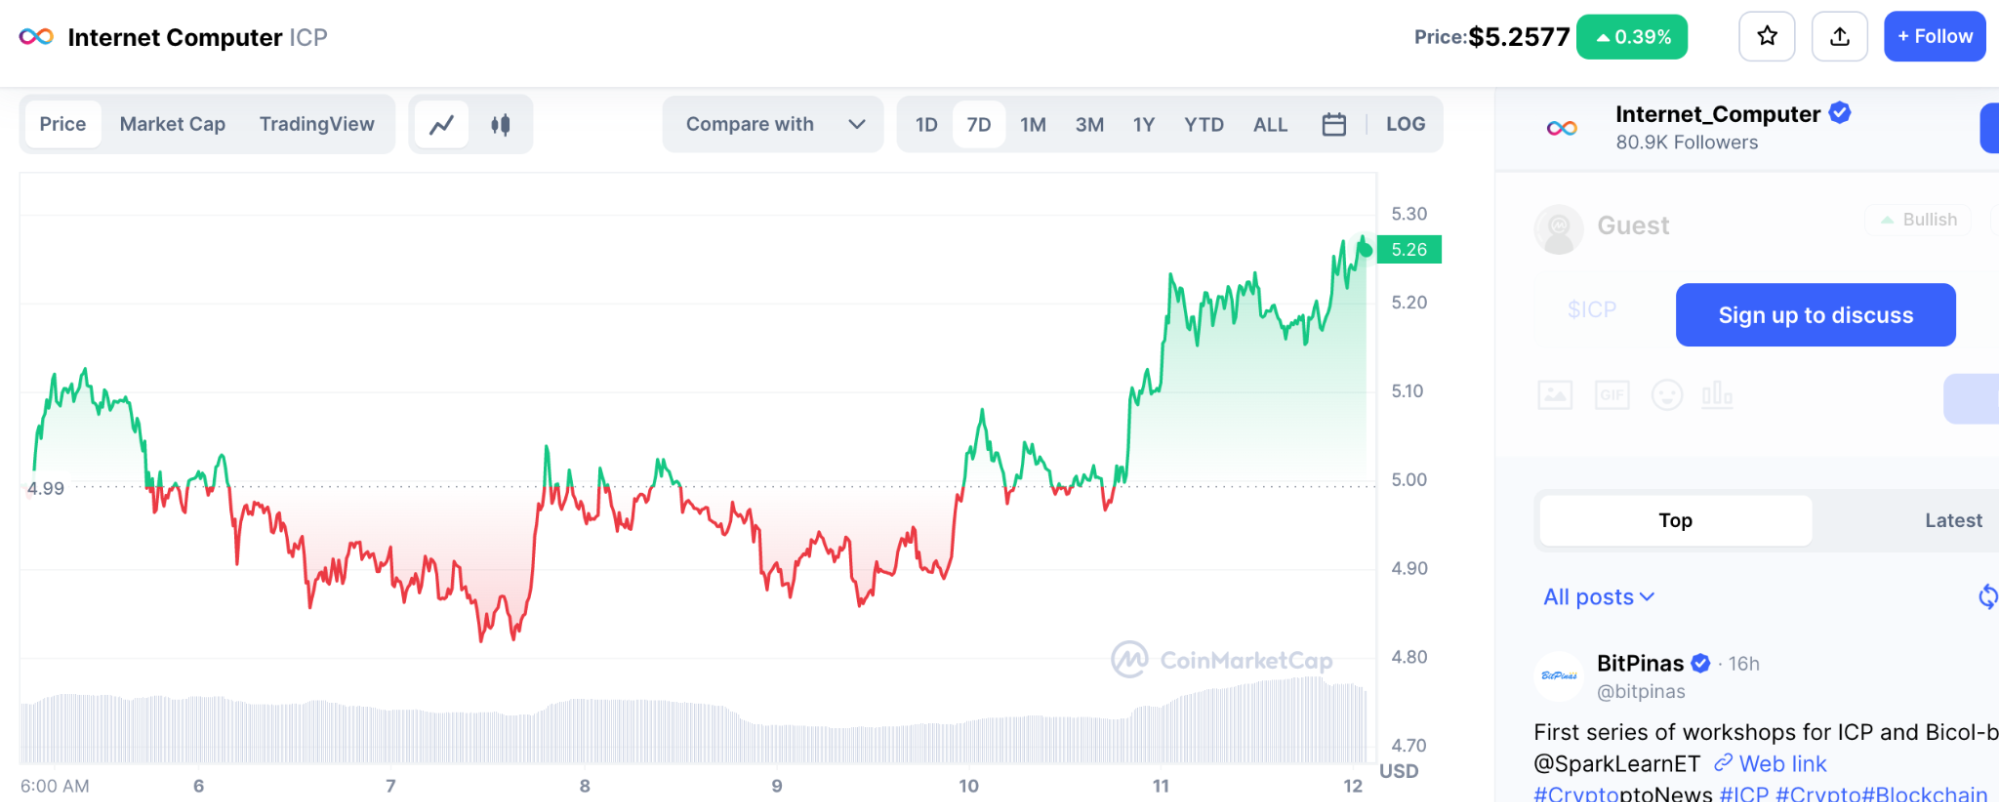Select the 1D time range

click(x=927, y=125)
